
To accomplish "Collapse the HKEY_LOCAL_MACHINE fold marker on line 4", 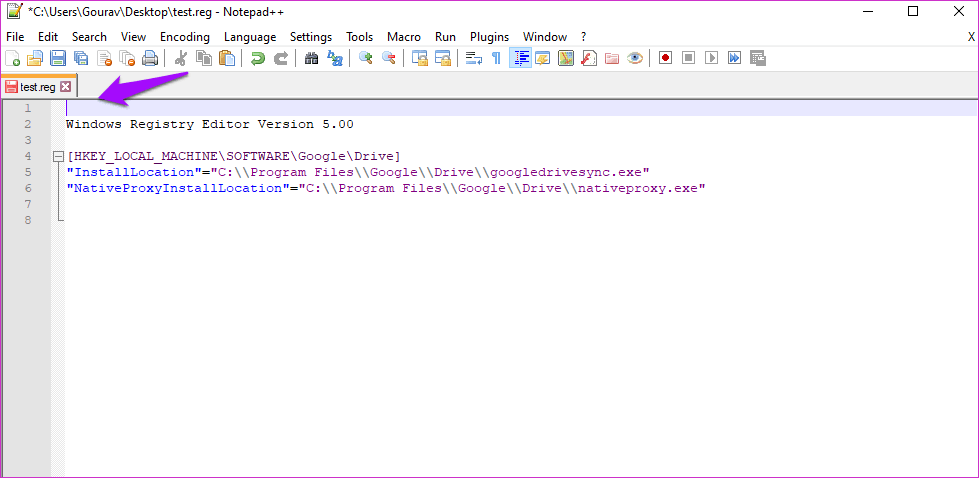I will tap(58, 156).
